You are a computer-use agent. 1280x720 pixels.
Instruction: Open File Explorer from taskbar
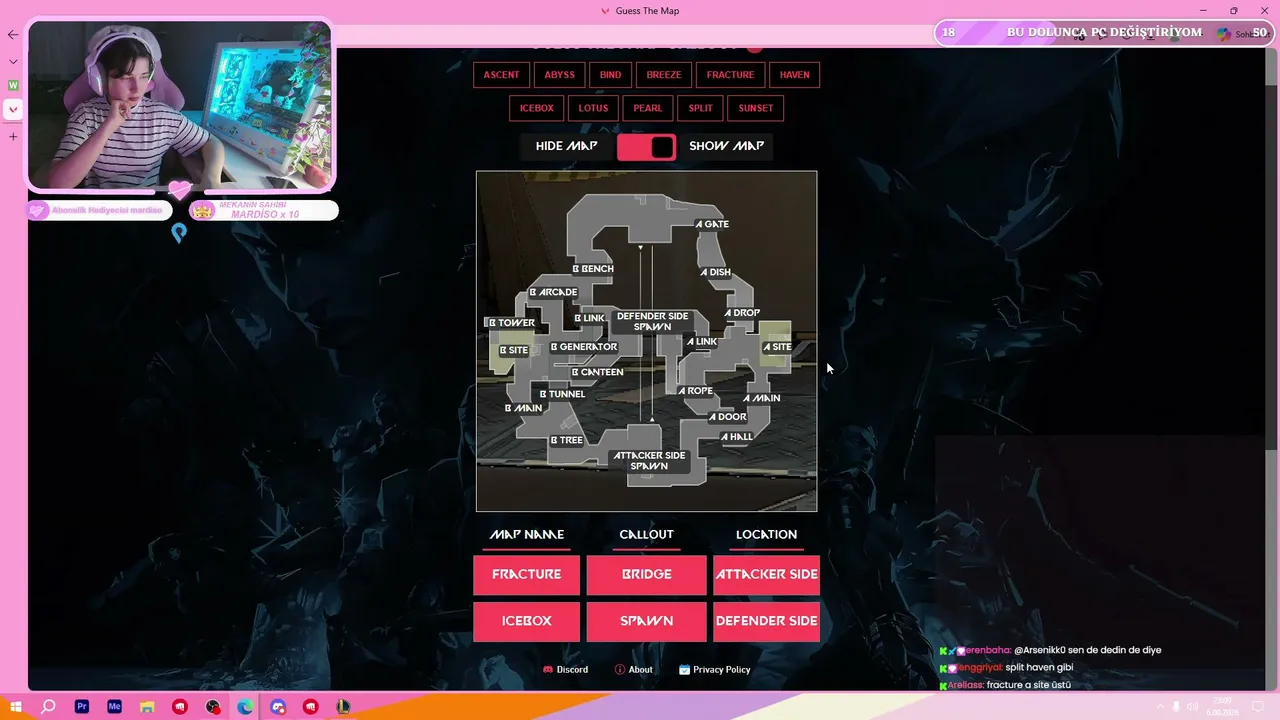coord(147,707)
